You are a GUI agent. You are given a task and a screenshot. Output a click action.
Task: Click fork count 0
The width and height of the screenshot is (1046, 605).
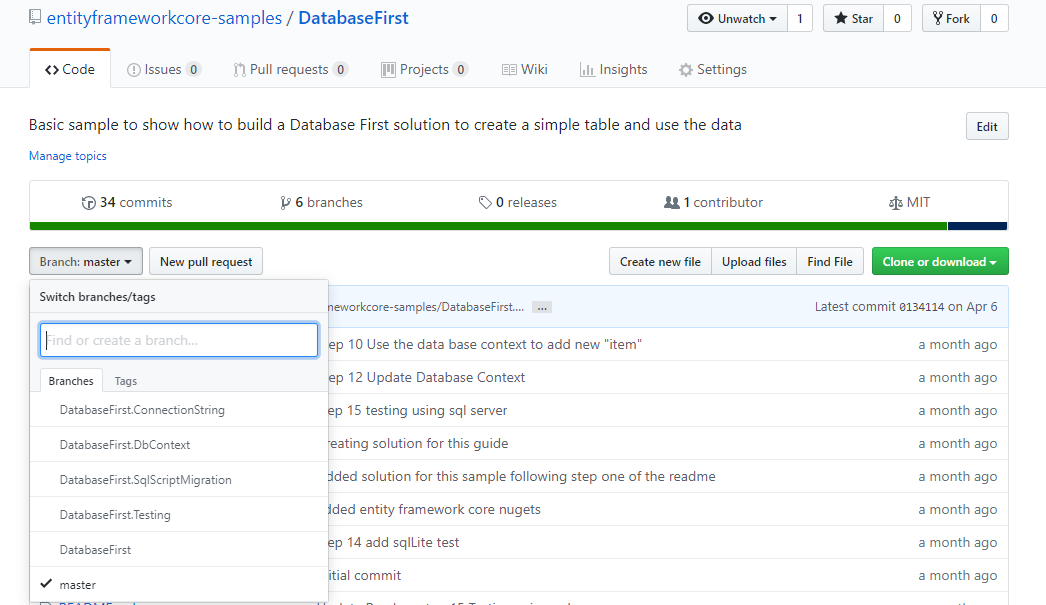[994, 19]
